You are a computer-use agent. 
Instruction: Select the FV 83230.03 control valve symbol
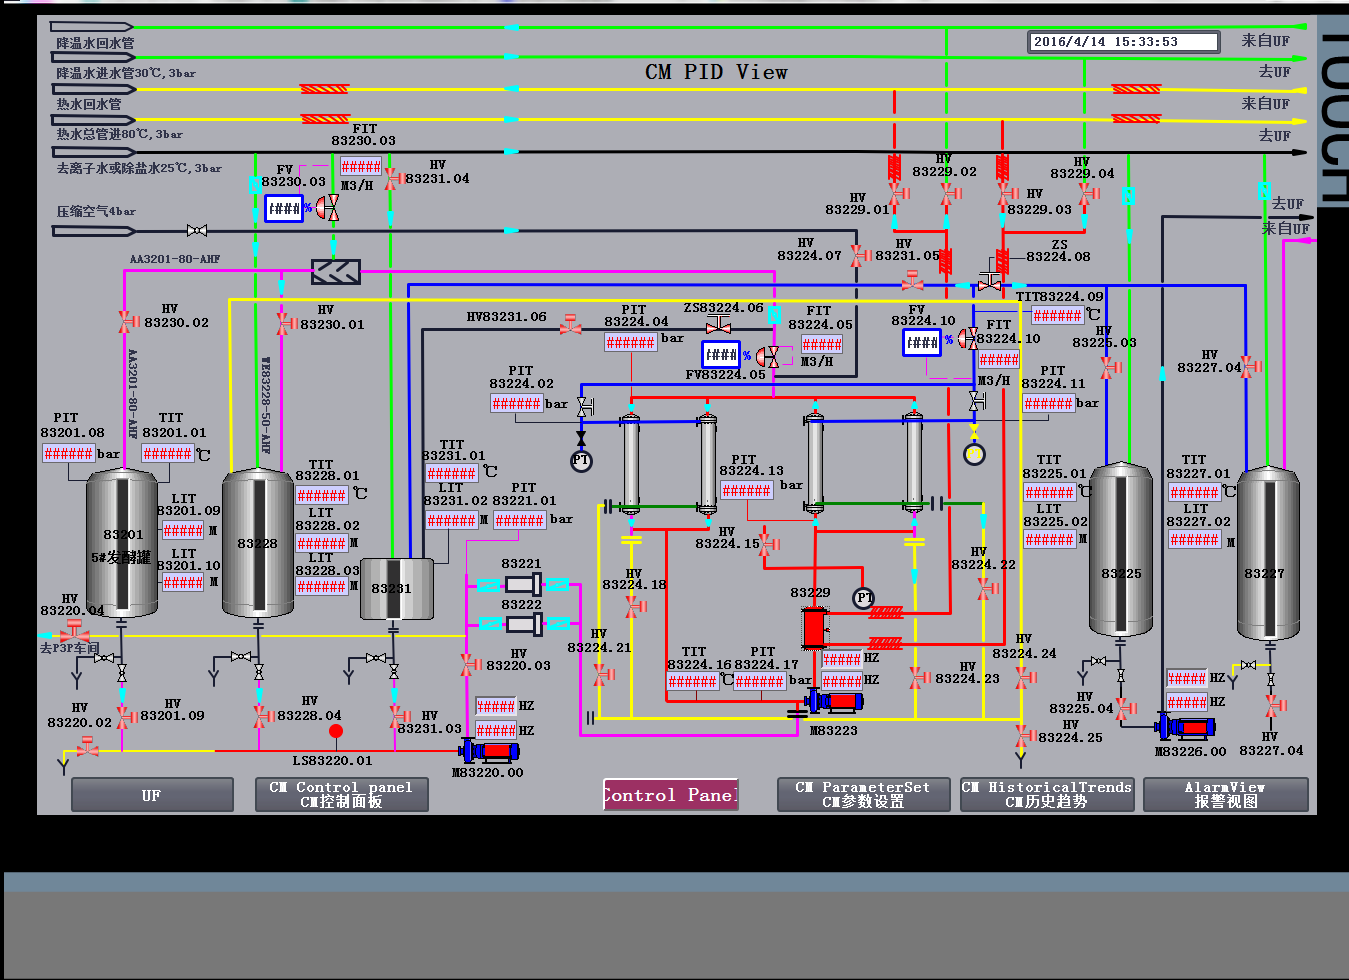(327, 208)
